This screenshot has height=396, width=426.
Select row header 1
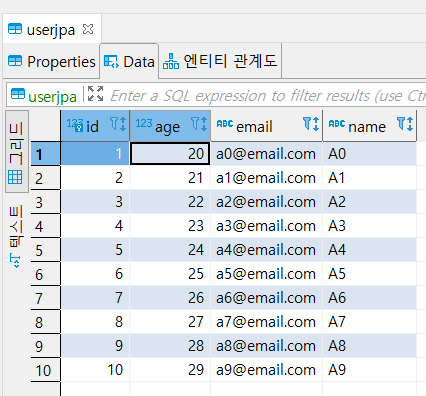point(46,154)
